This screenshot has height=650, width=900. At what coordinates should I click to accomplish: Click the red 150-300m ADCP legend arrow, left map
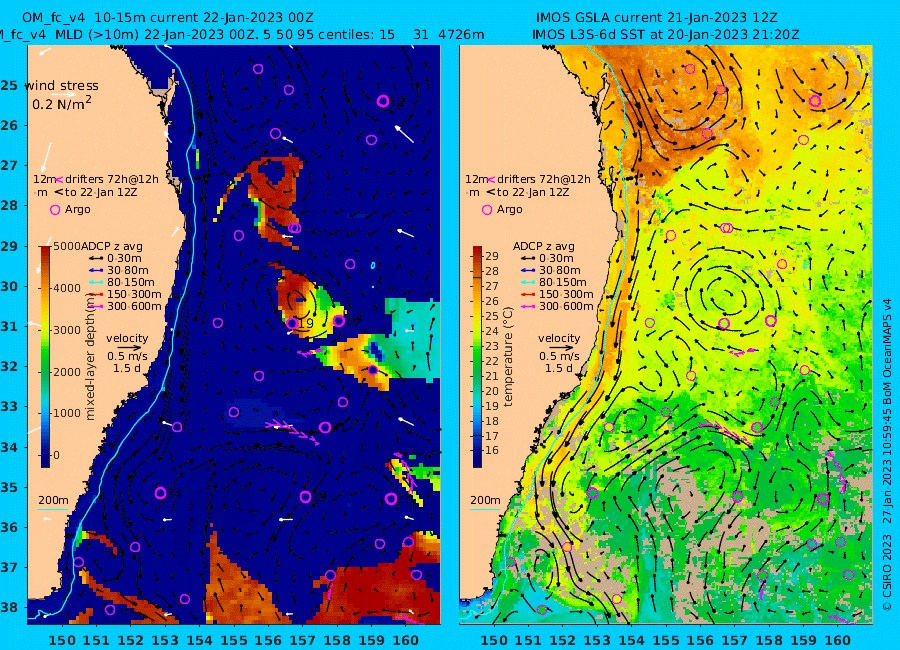point(95,295)
